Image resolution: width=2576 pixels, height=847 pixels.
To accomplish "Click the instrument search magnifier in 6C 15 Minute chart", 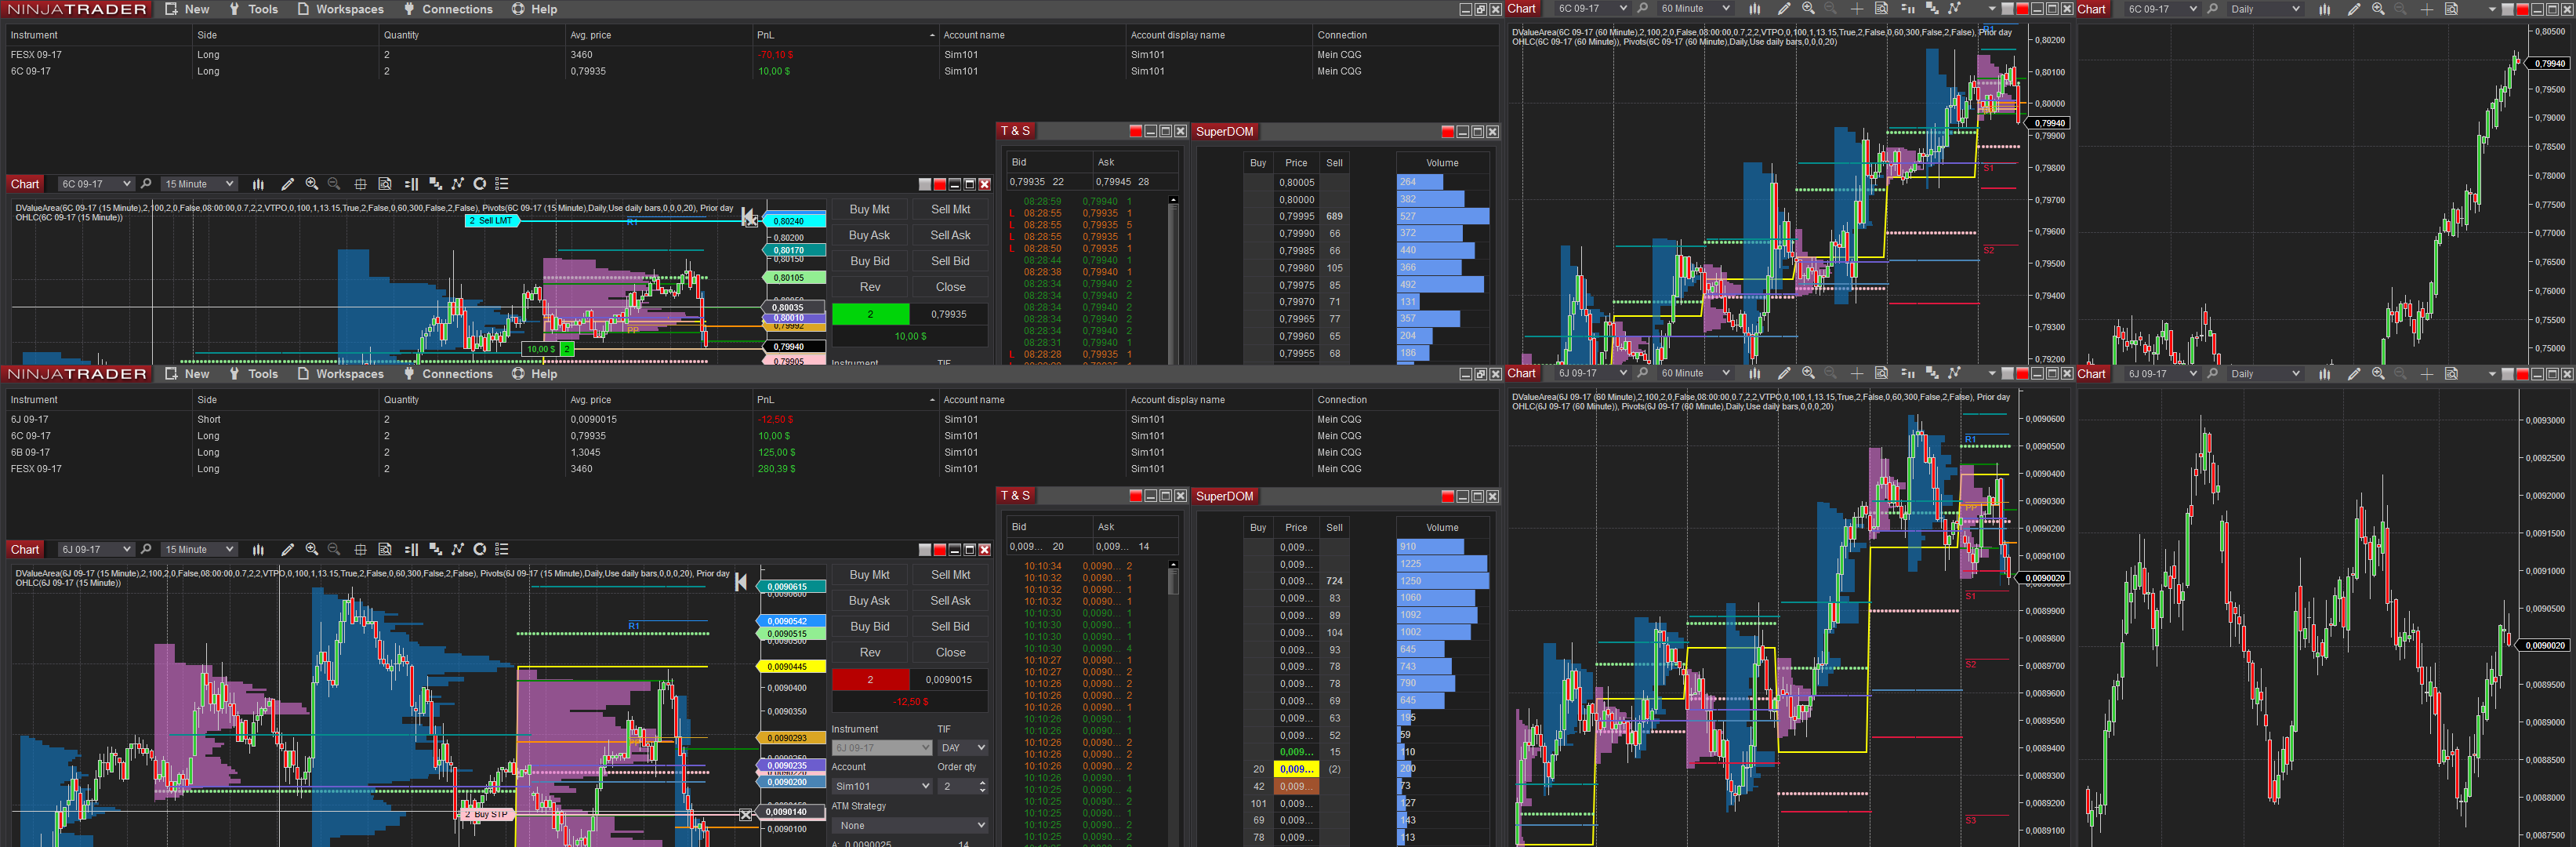I will tap(146, 184).
